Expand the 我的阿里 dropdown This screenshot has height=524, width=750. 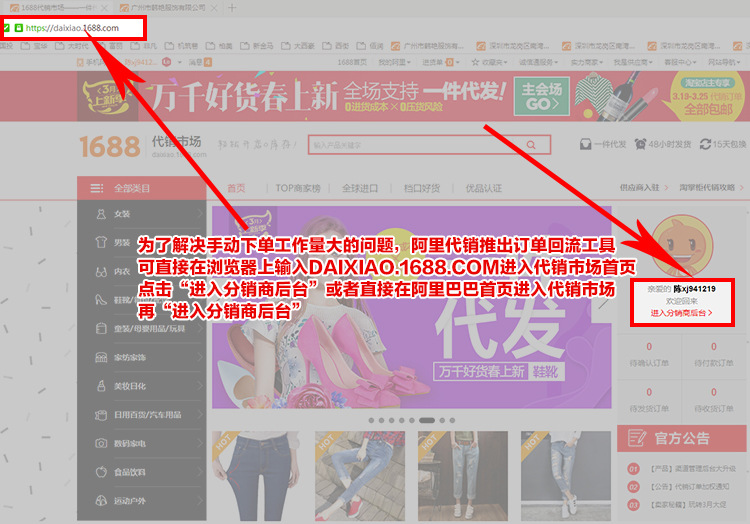395,62
